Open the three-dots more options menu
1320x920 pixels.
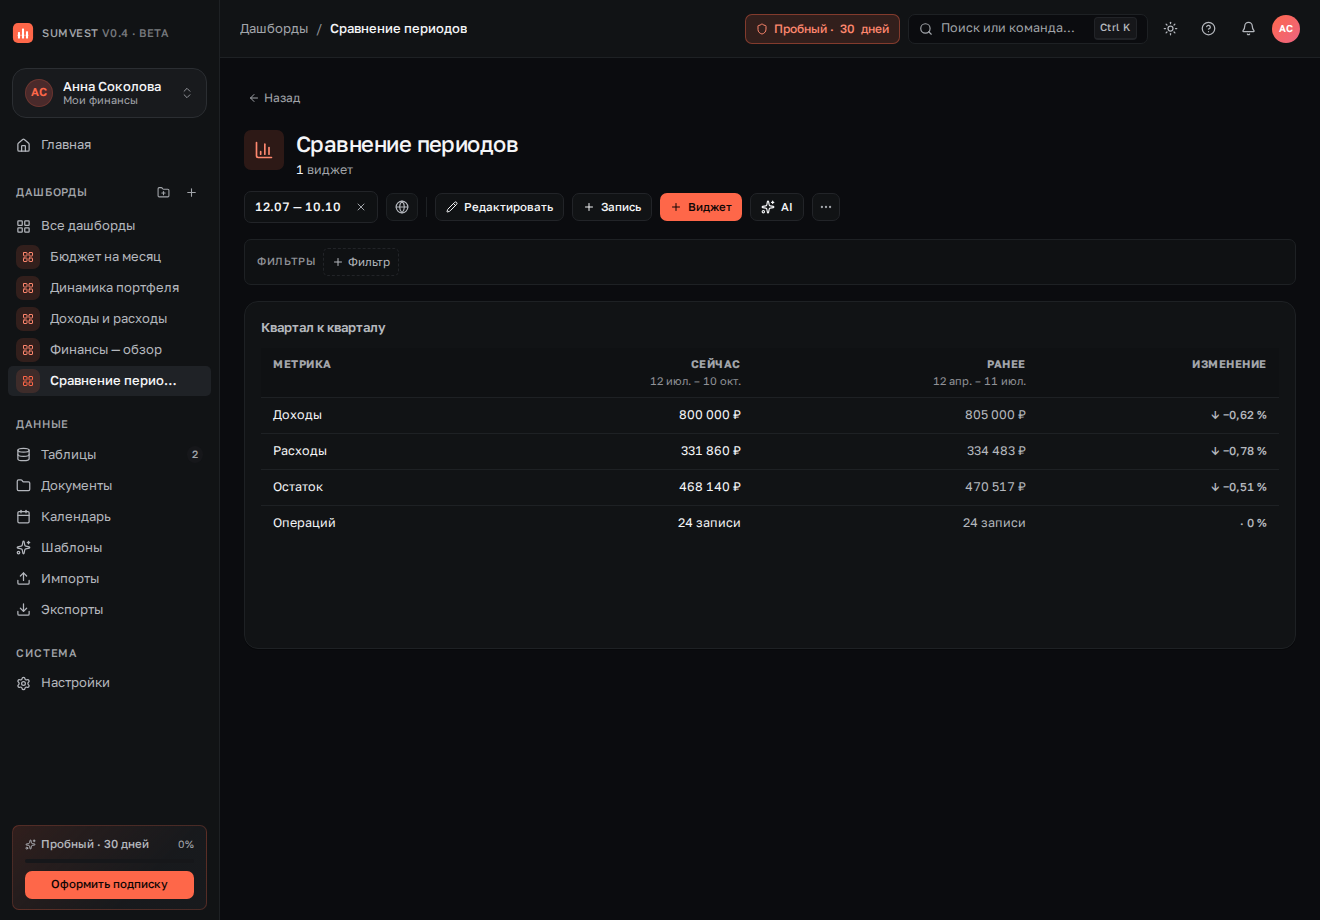[x=826, y=207]
